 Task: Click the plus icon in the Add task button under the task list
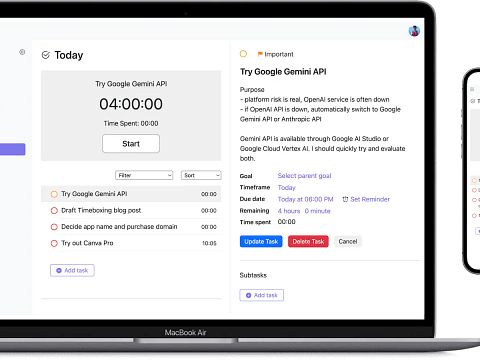click(x=59, y=271)
